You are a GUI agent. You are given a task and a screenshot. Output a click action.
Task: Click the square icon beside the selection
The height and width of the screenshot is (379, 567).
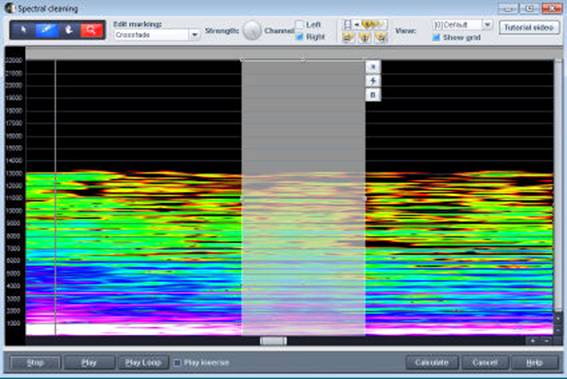pos(373,95)
